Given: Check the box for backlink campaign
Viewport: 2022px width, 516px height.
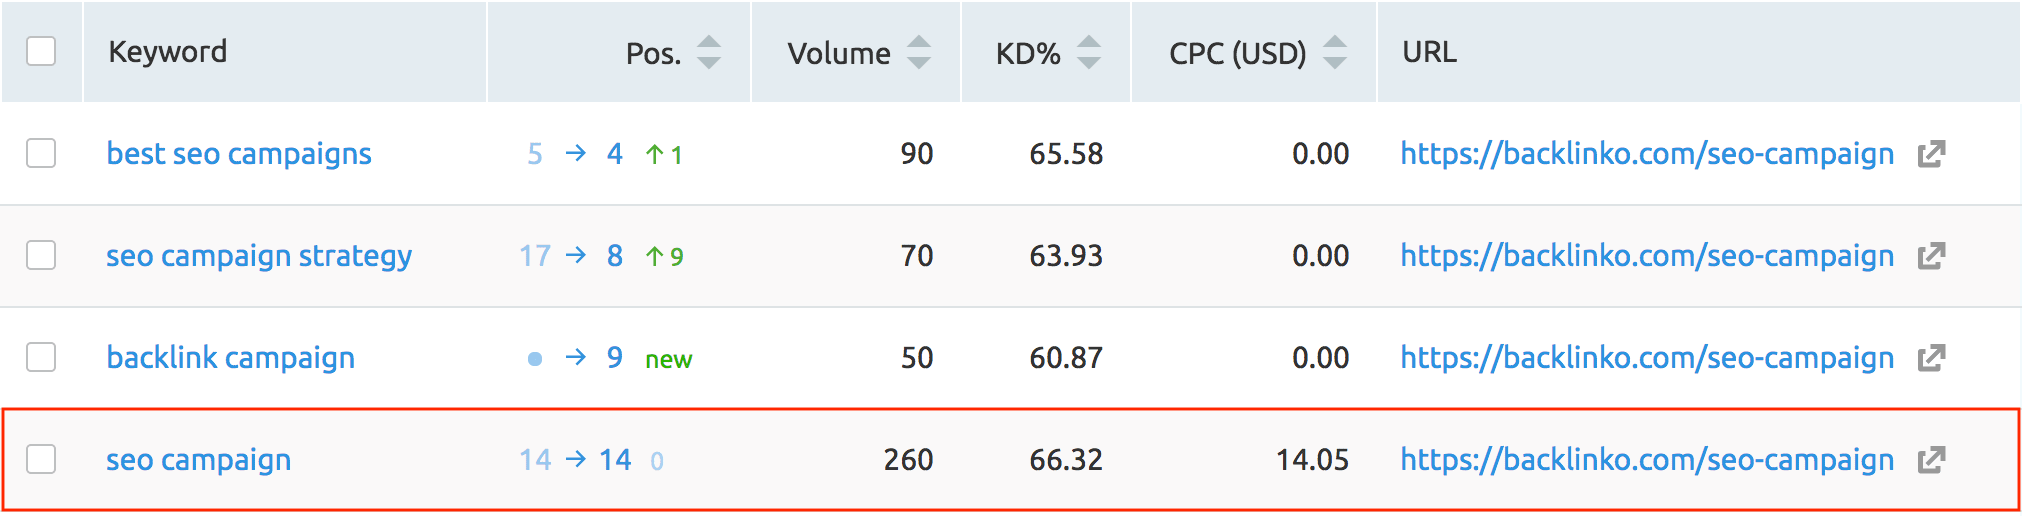Looking at the screenshot, I should tap(41, 357).
